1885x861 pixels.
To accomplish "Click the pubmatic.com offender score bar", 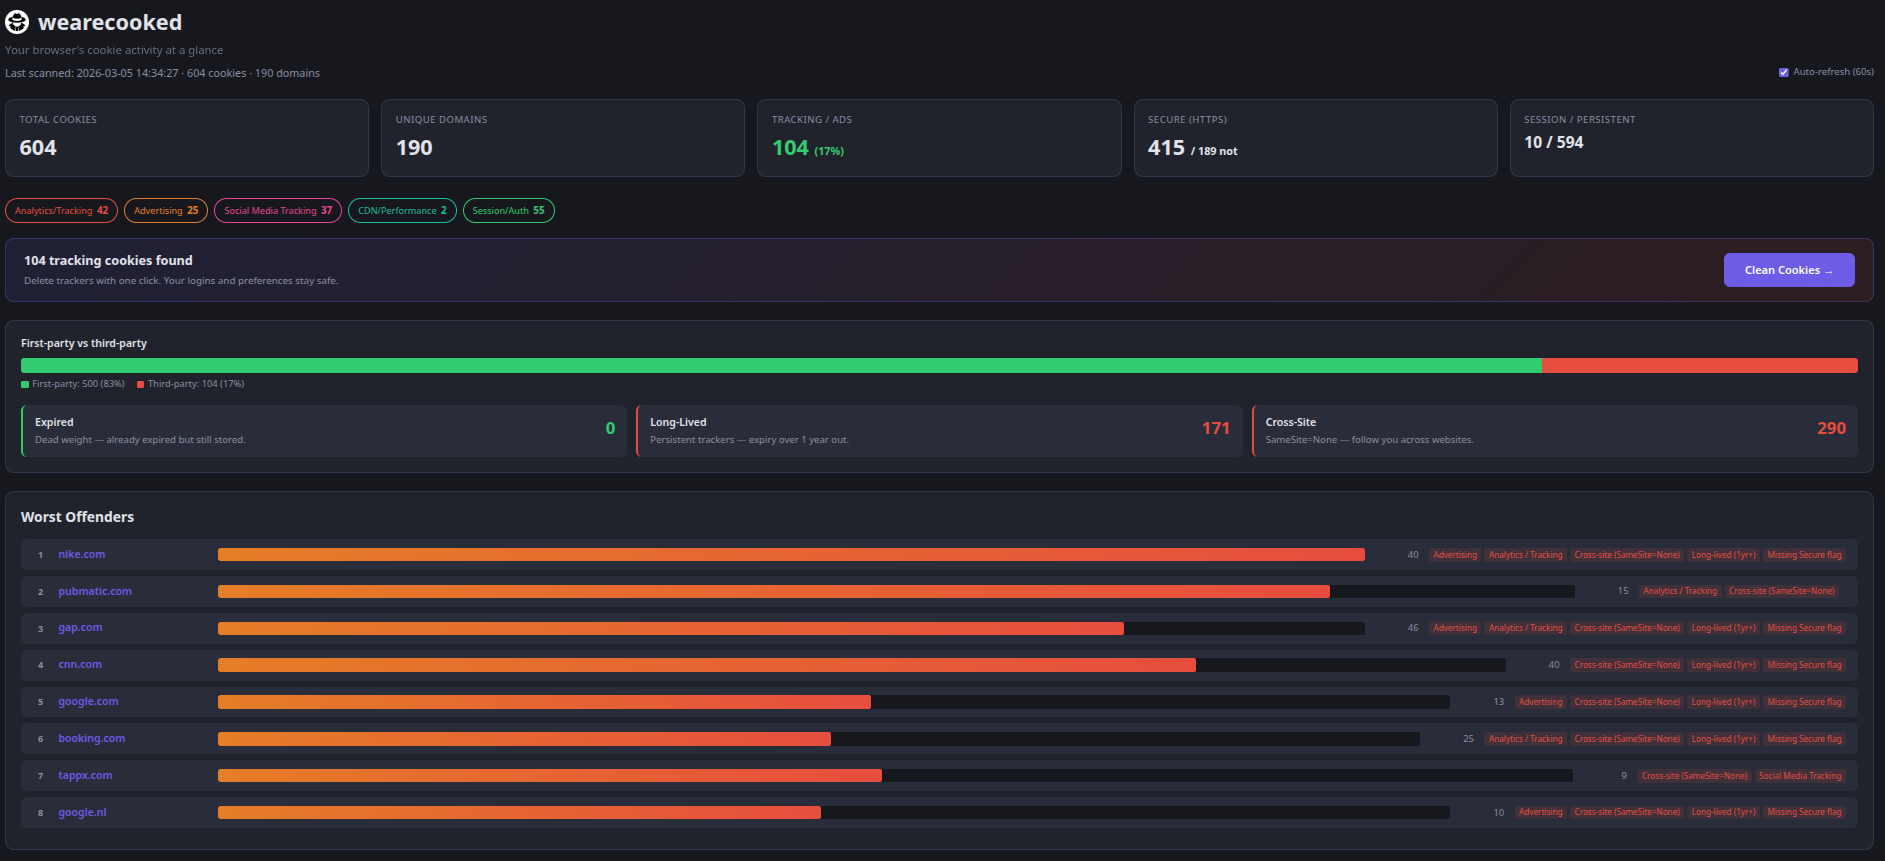I will point(896,592).
